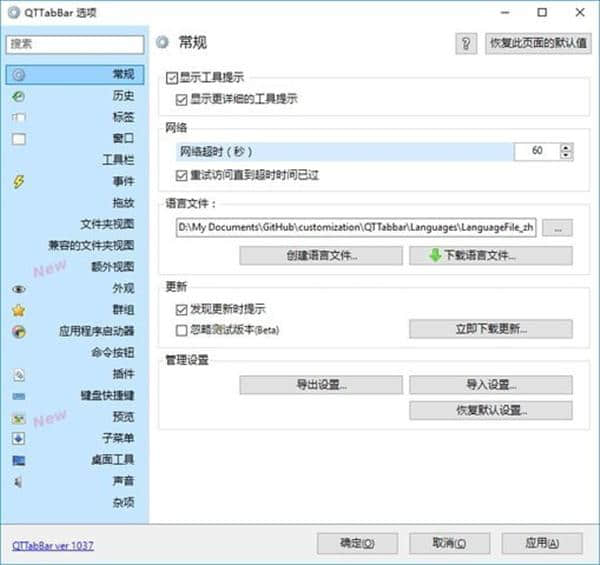Viewport: 600px width, 565px height.
Task: Increase network timeout with up arrow
Action: click(567, 146)
